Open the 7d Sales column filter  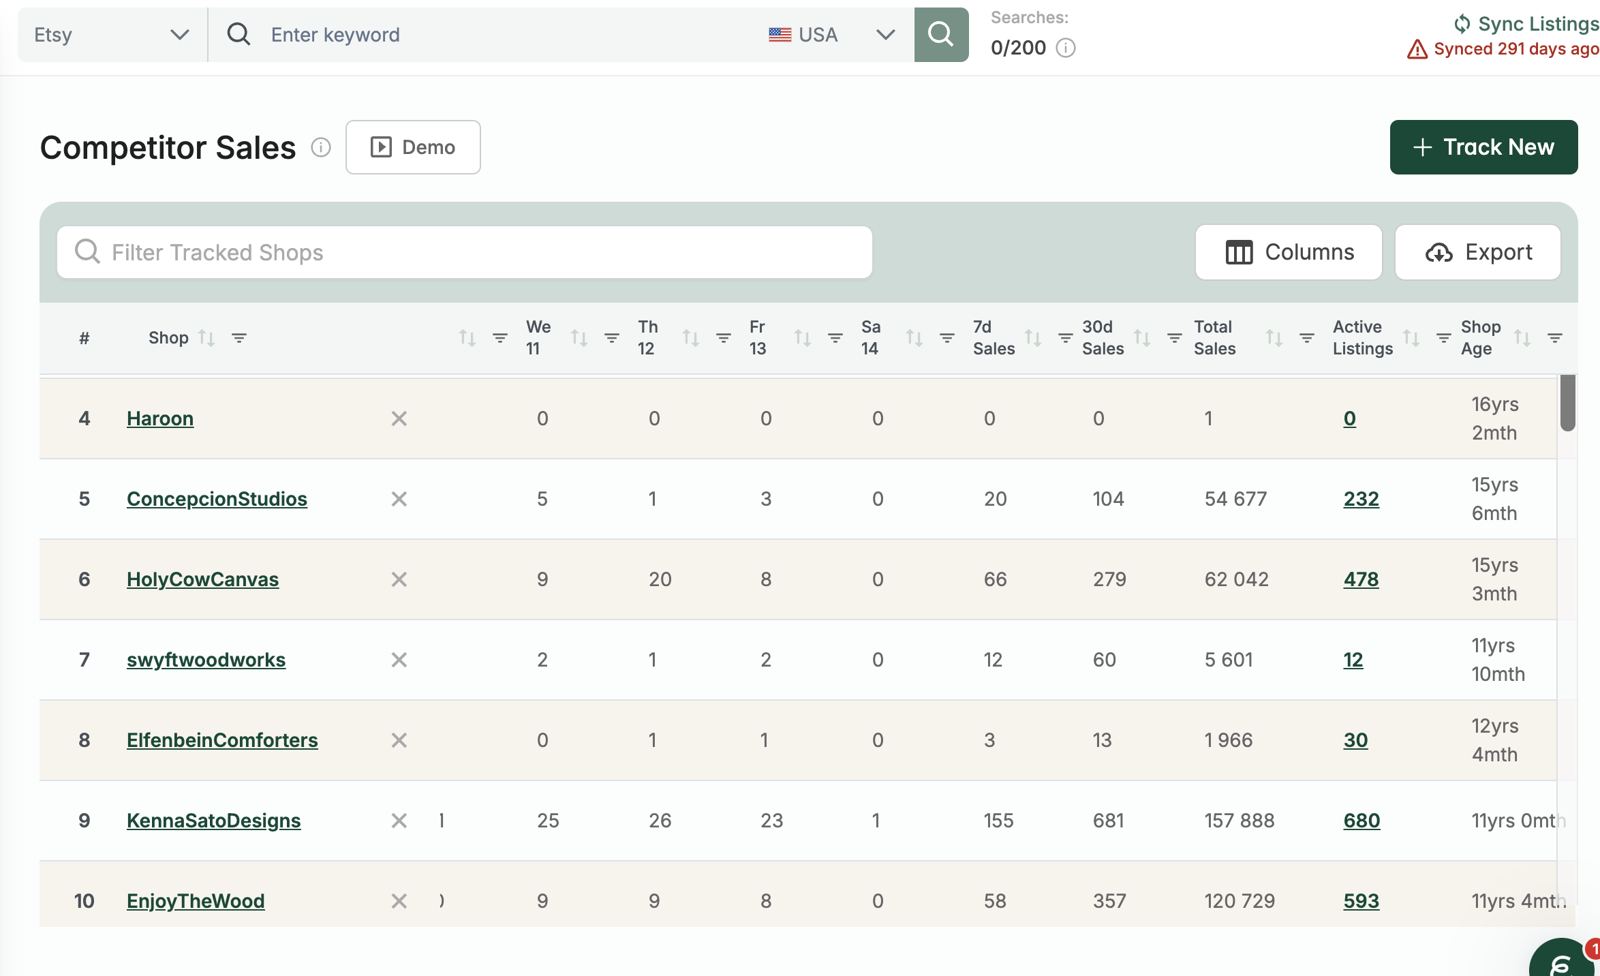(1066, 338)
